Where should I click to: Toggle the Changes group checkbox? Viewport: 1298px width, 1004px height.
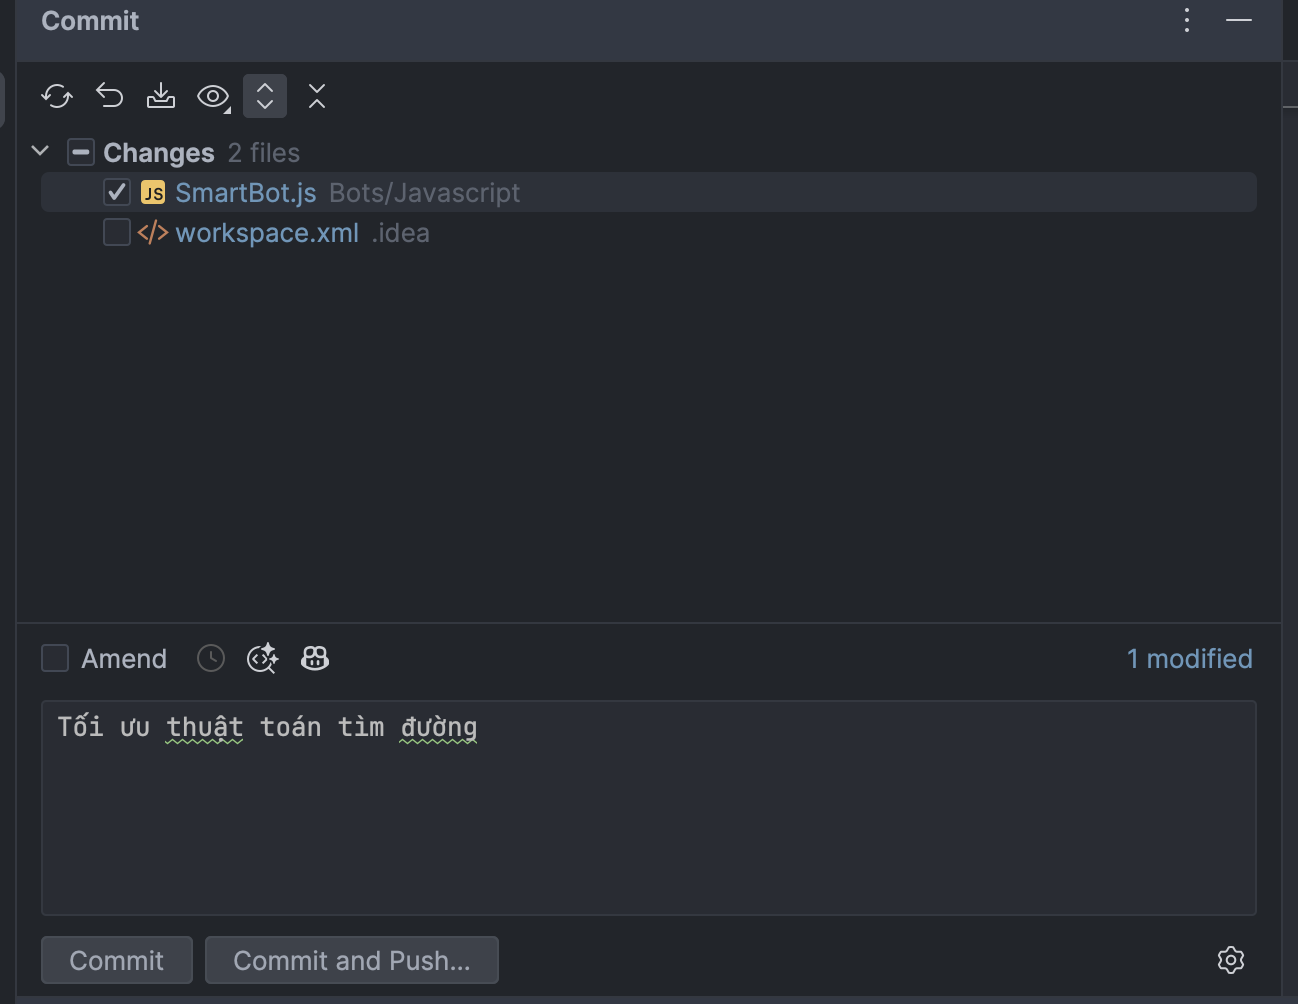[81, 152]
